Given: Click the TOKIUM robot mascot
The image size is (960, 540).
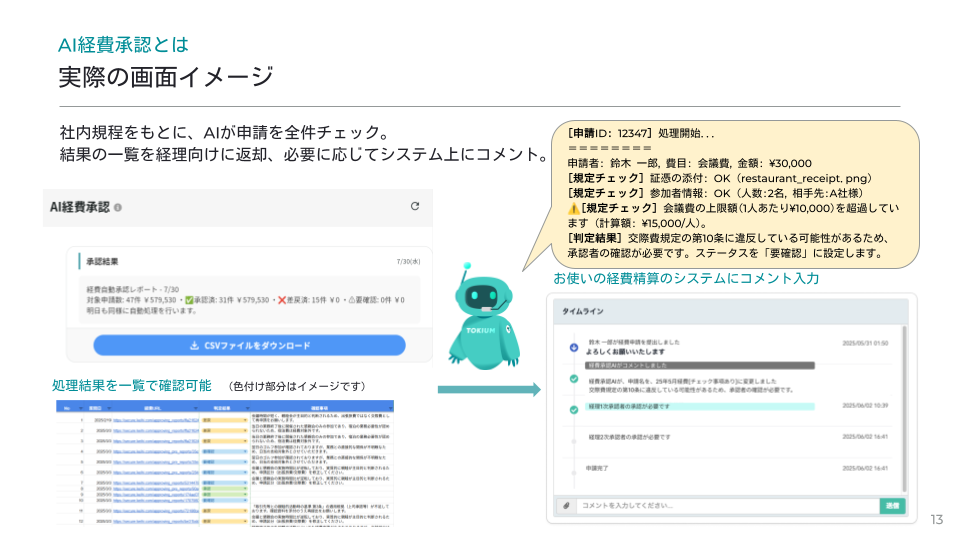Looking at the screenshot, I should point(484,315).
